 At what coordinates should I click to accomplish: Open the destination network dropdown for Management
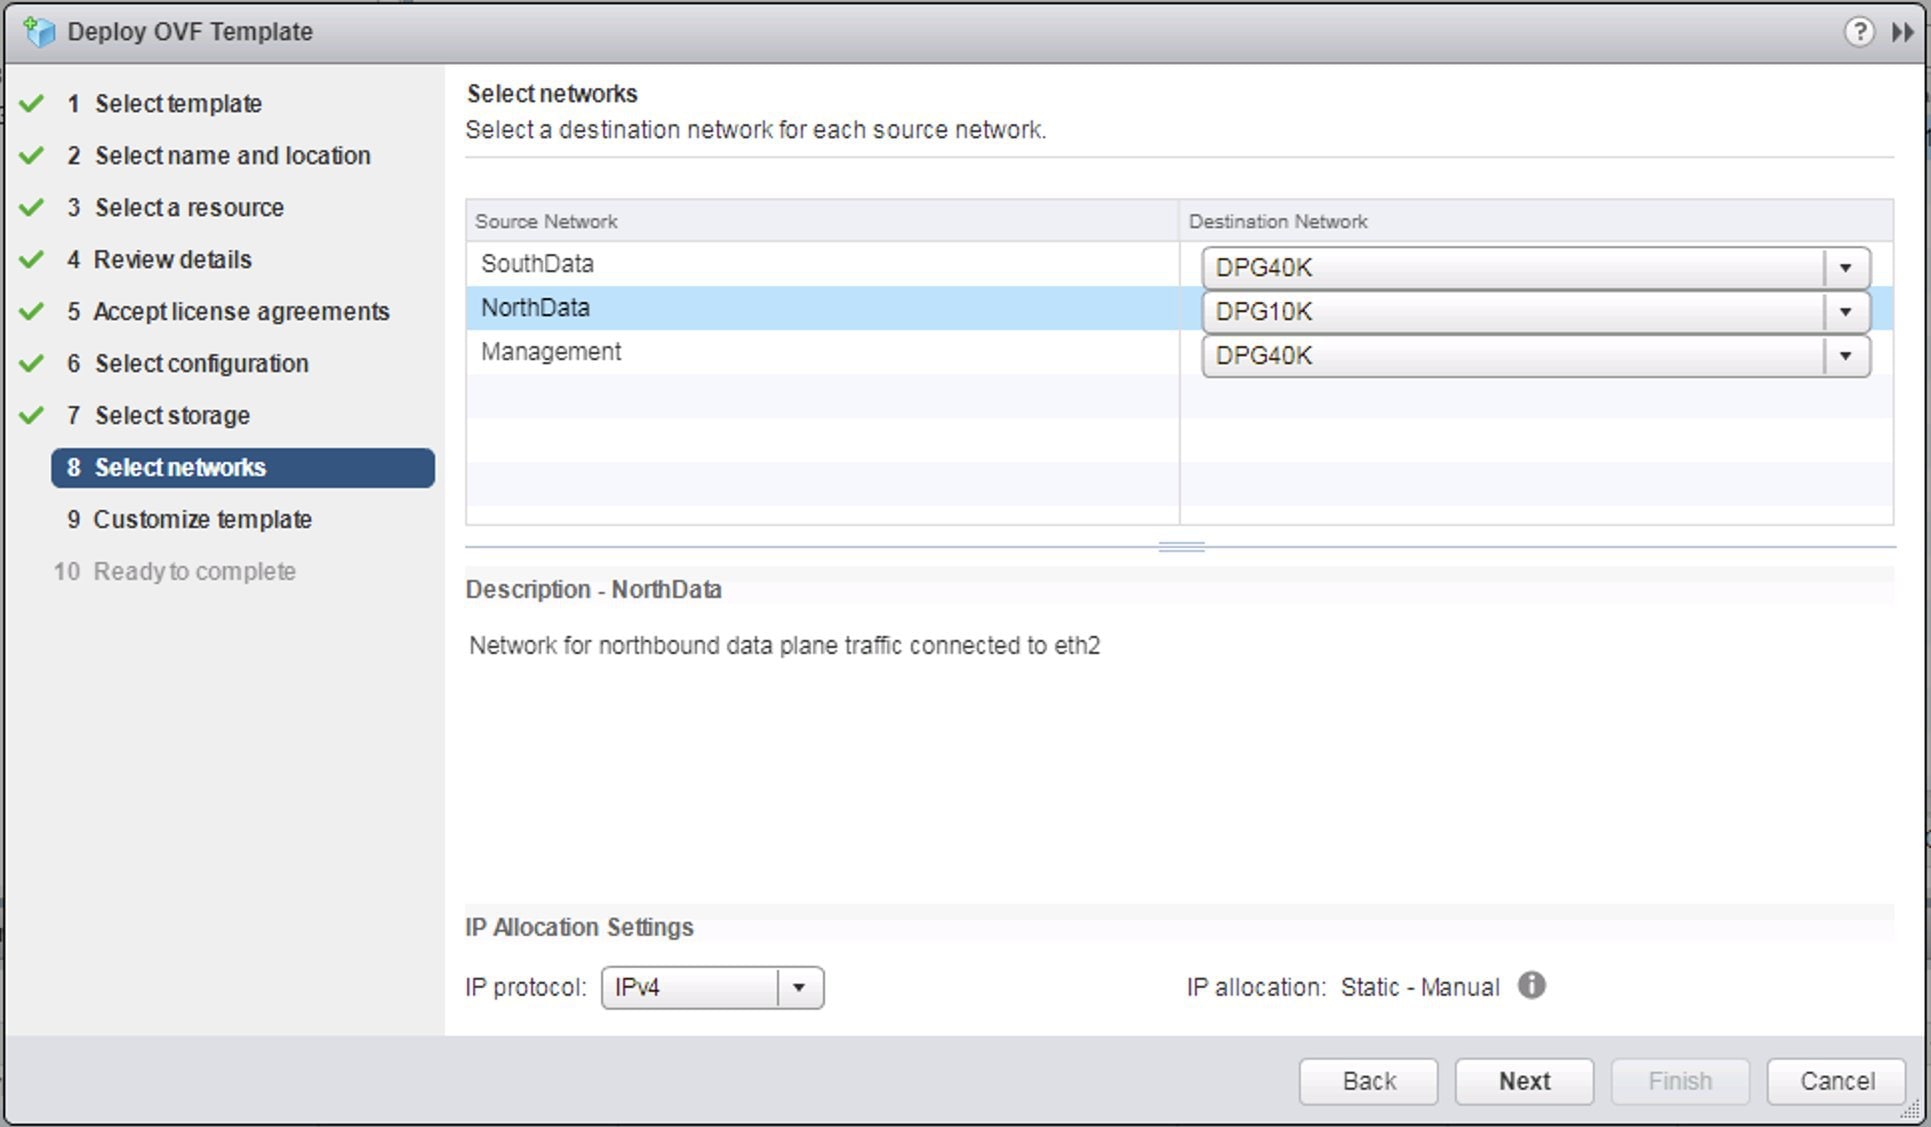[1846, 355]
